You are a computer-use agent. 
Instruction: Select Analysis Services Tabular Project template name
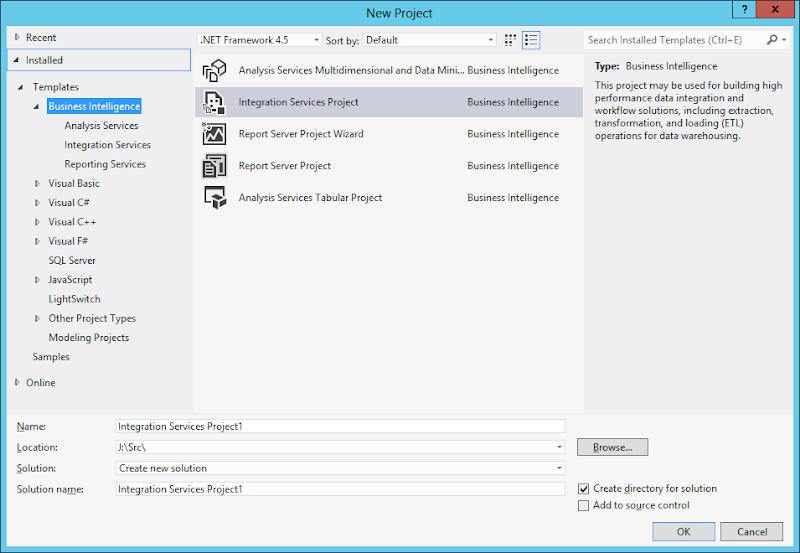(310, 198)
